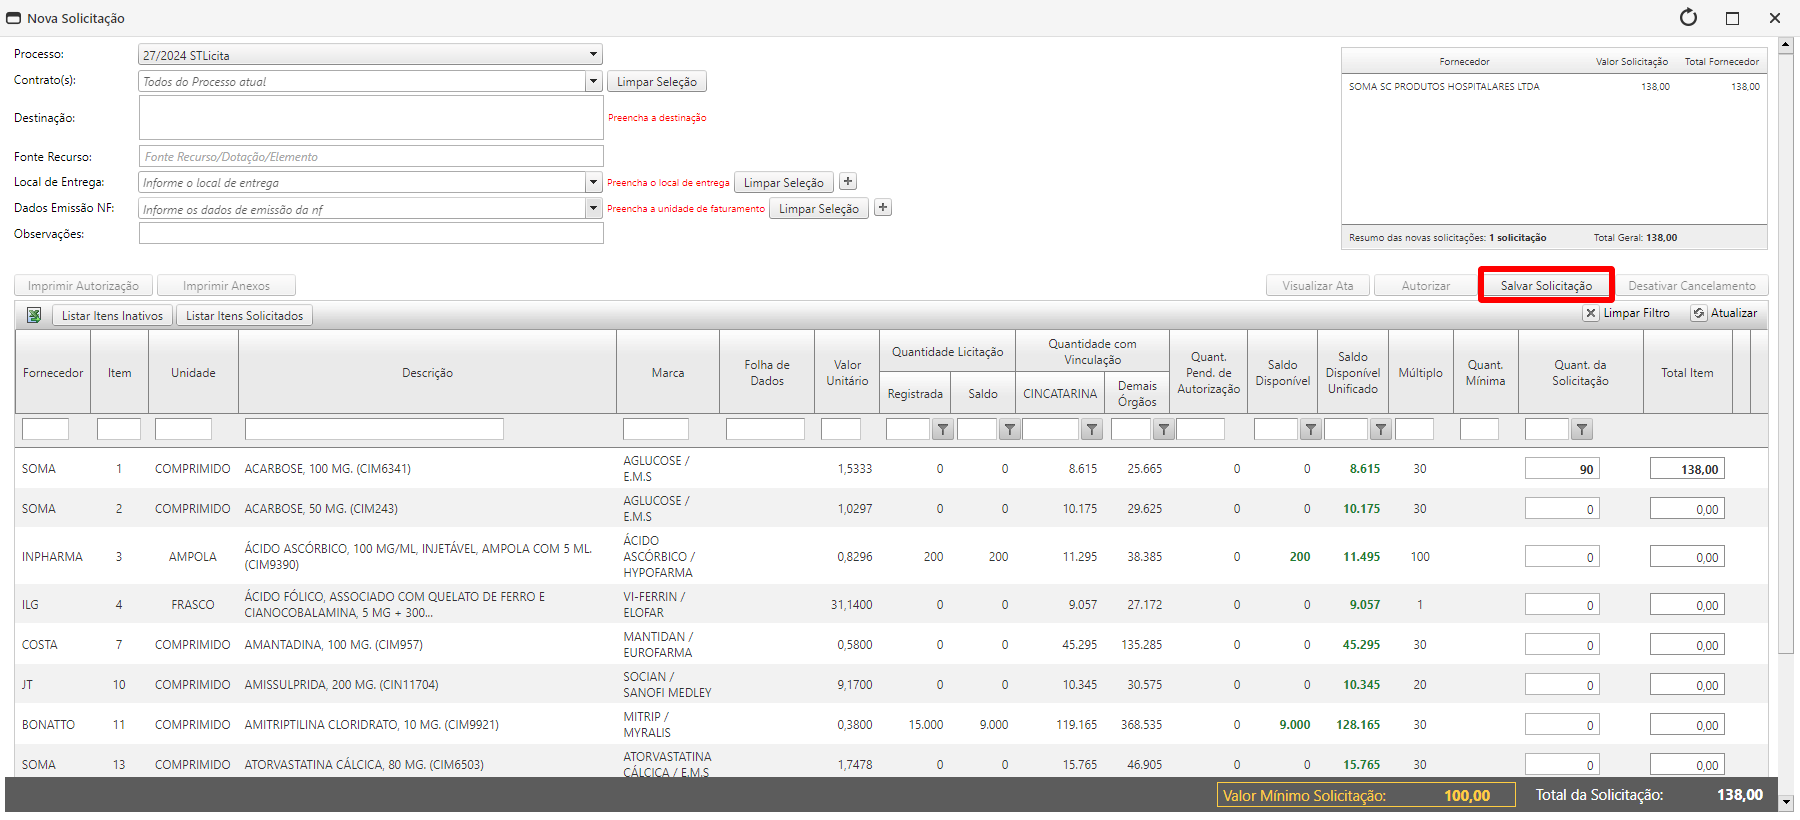
Task: Click Listar Itens Inativos
Action: coord(112,316)
